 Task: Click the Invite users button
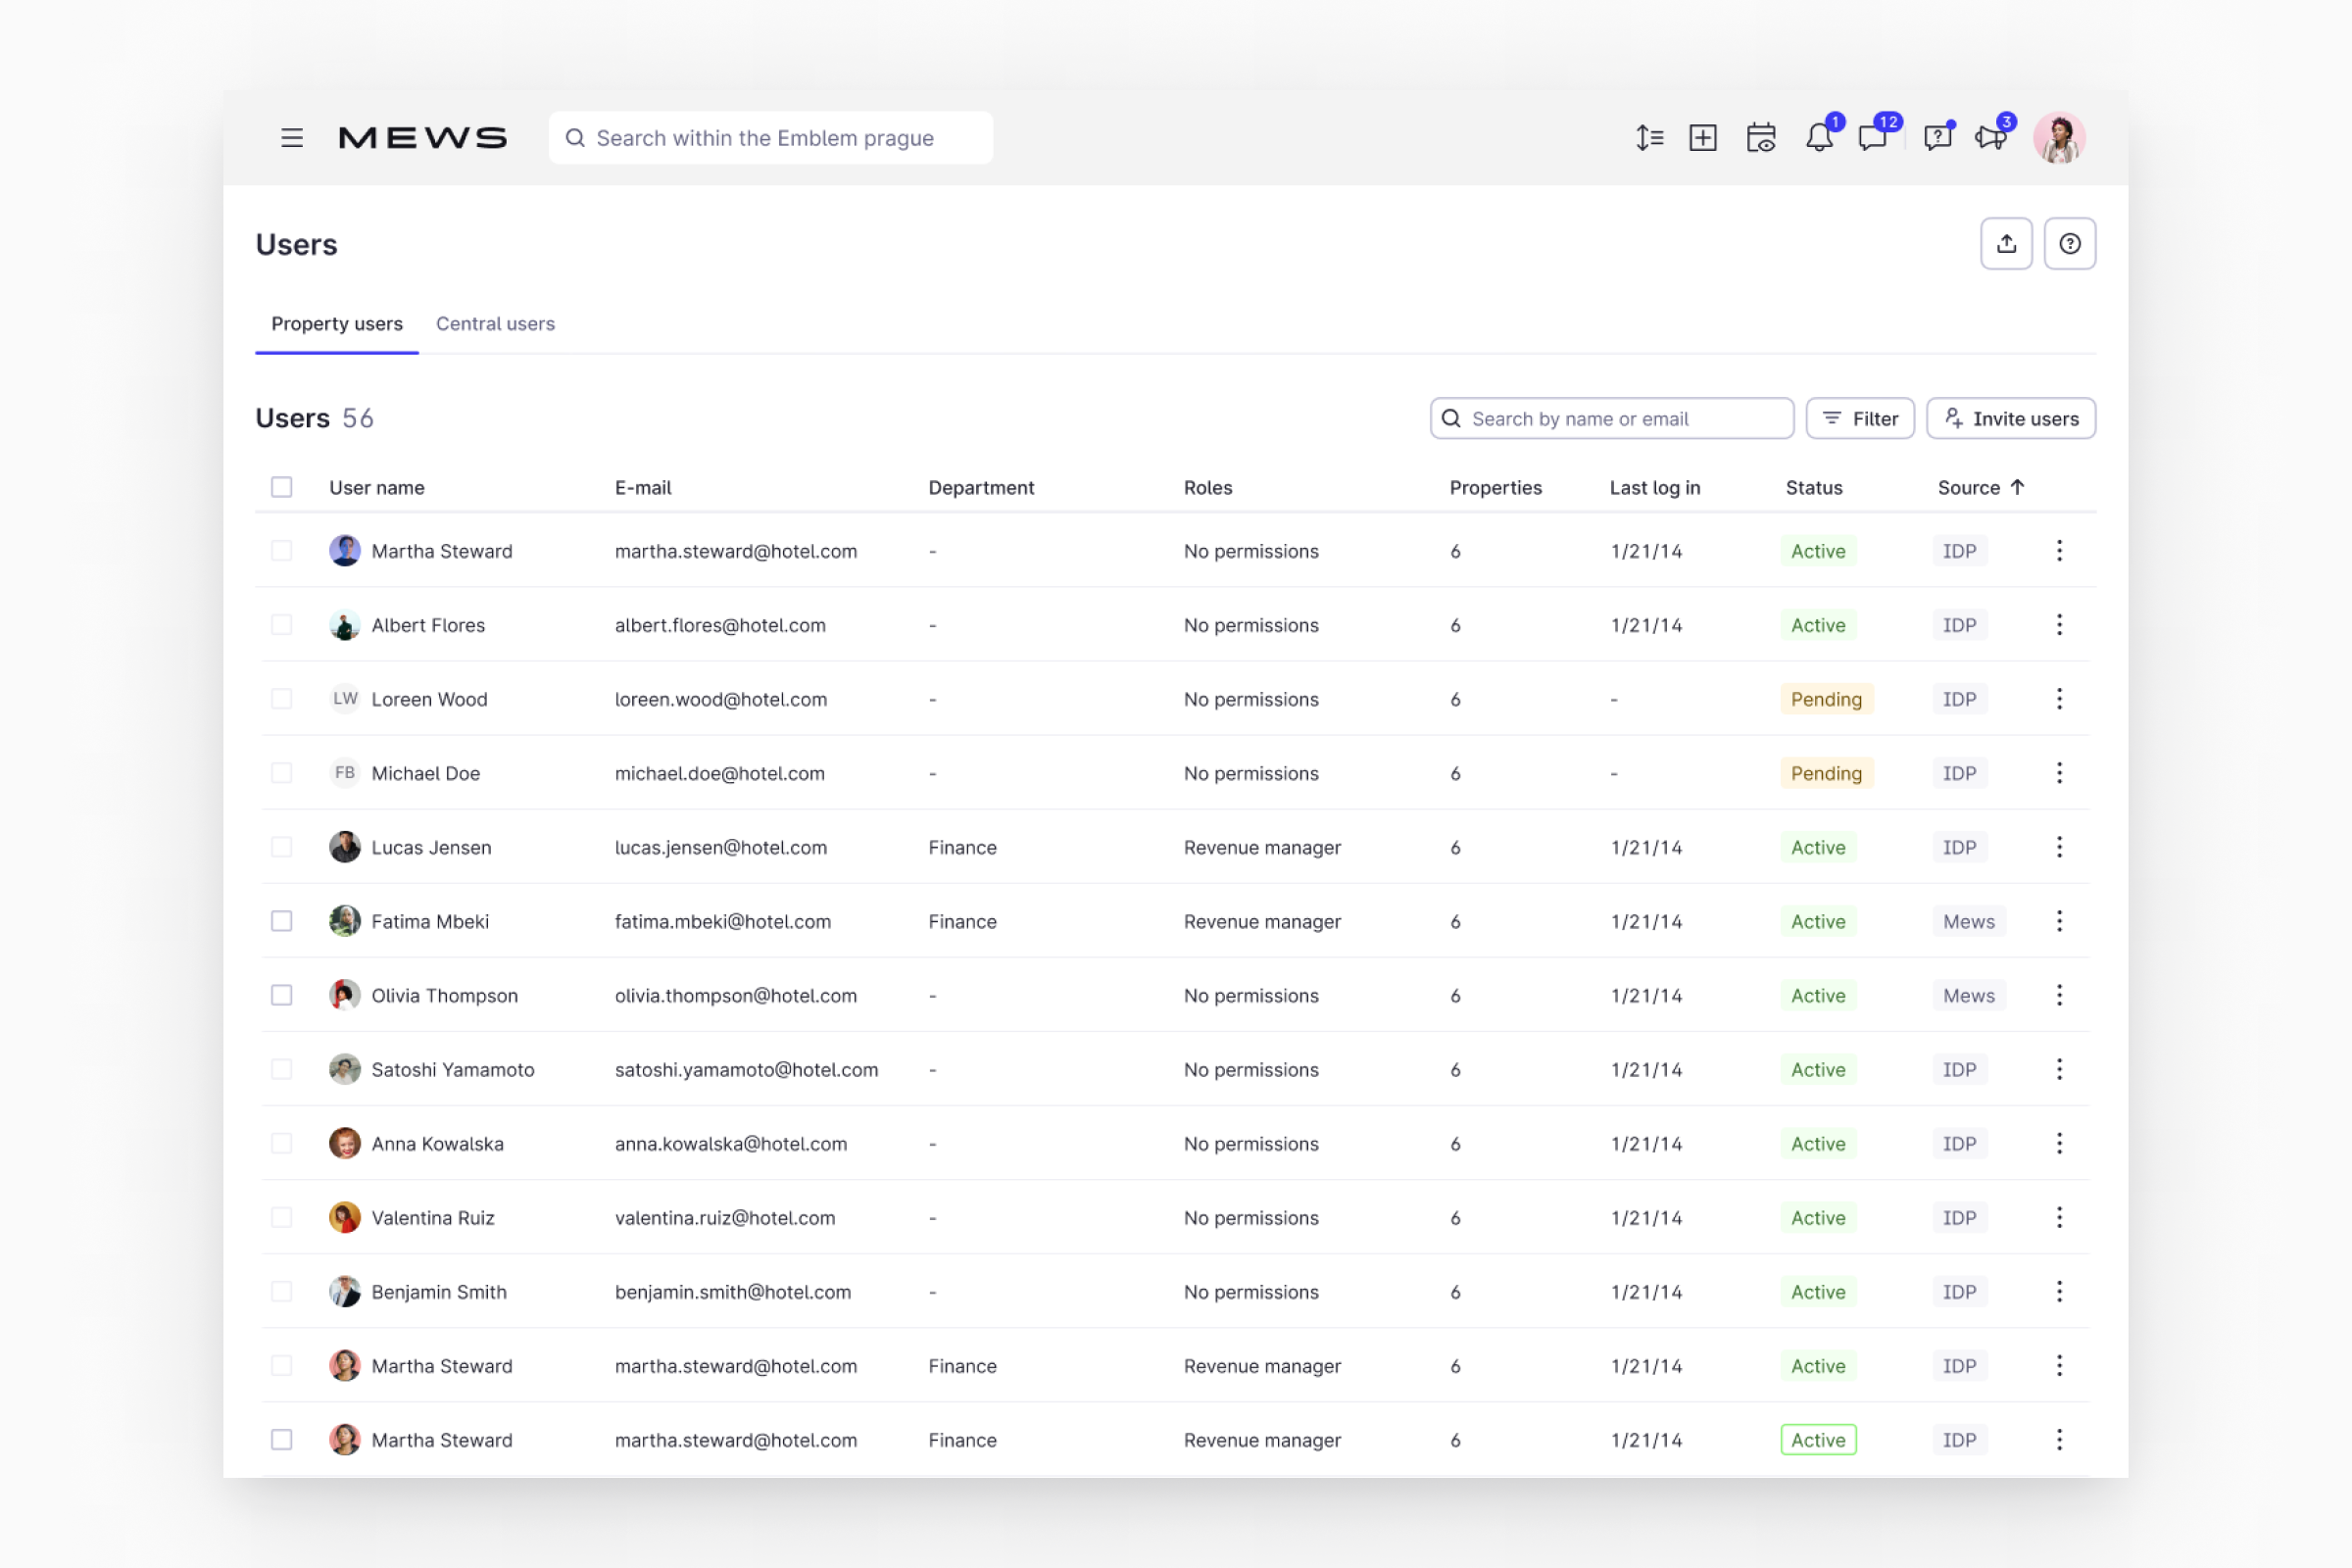(x=2011, y=418)
